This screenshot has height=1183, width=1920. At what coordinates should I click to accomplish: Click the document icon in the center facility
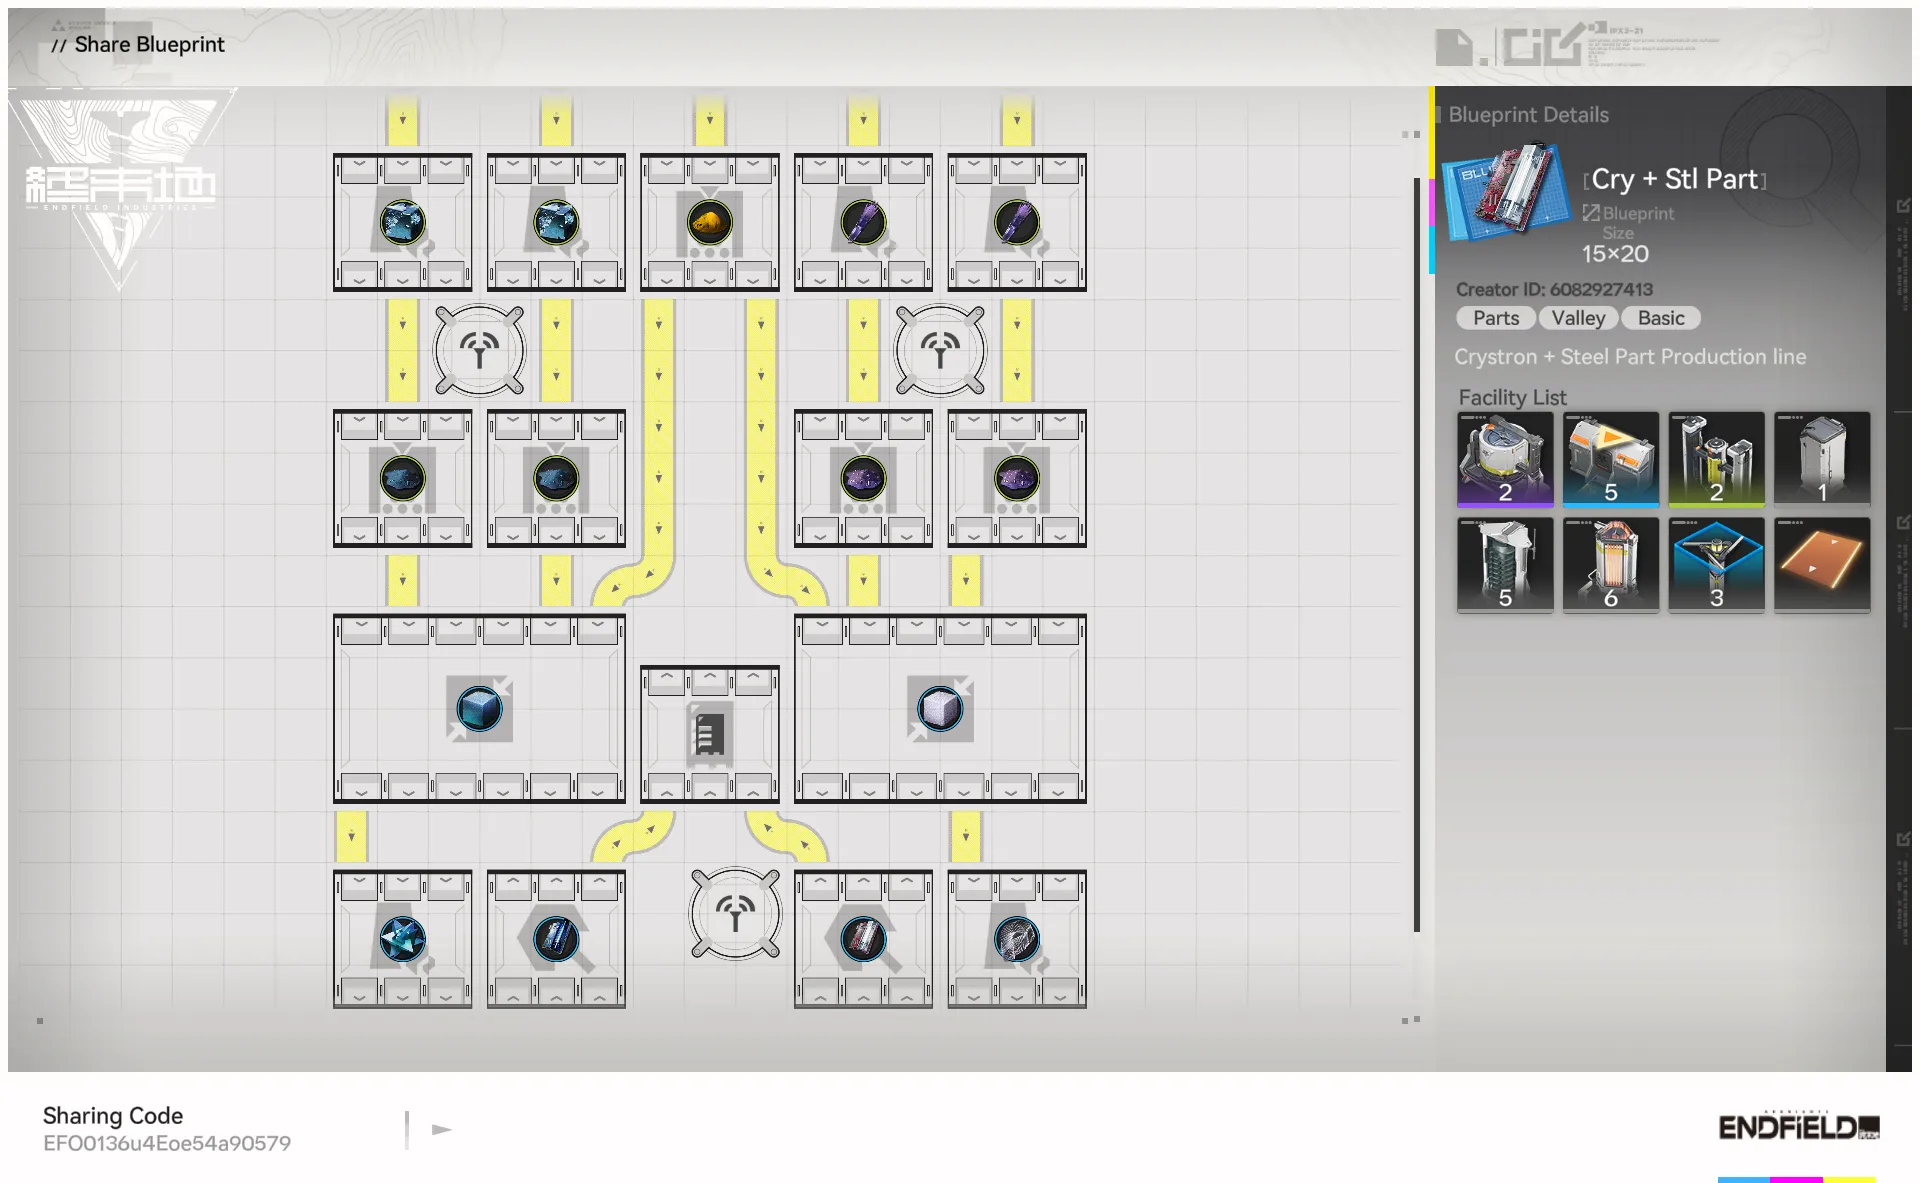[709, 735]
